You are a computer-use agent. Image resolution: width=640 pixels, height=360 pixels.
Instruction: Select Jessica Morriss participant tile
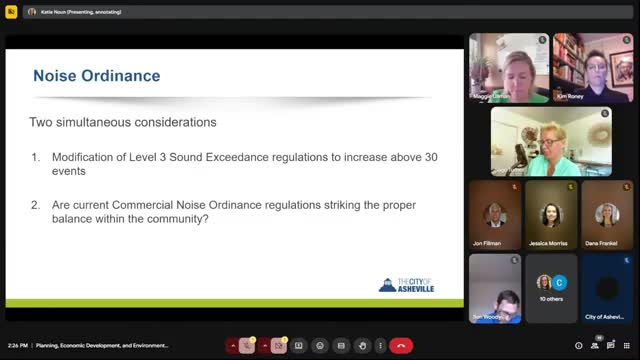click(x=551, y=215)
